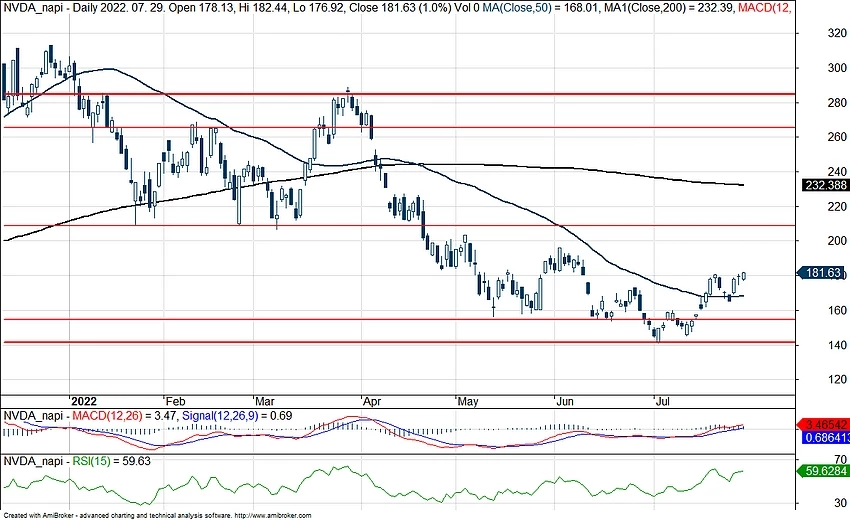Click the Apr month label on the date axis
The height and width of the screenshot is (520, 850).
point(372,401)
